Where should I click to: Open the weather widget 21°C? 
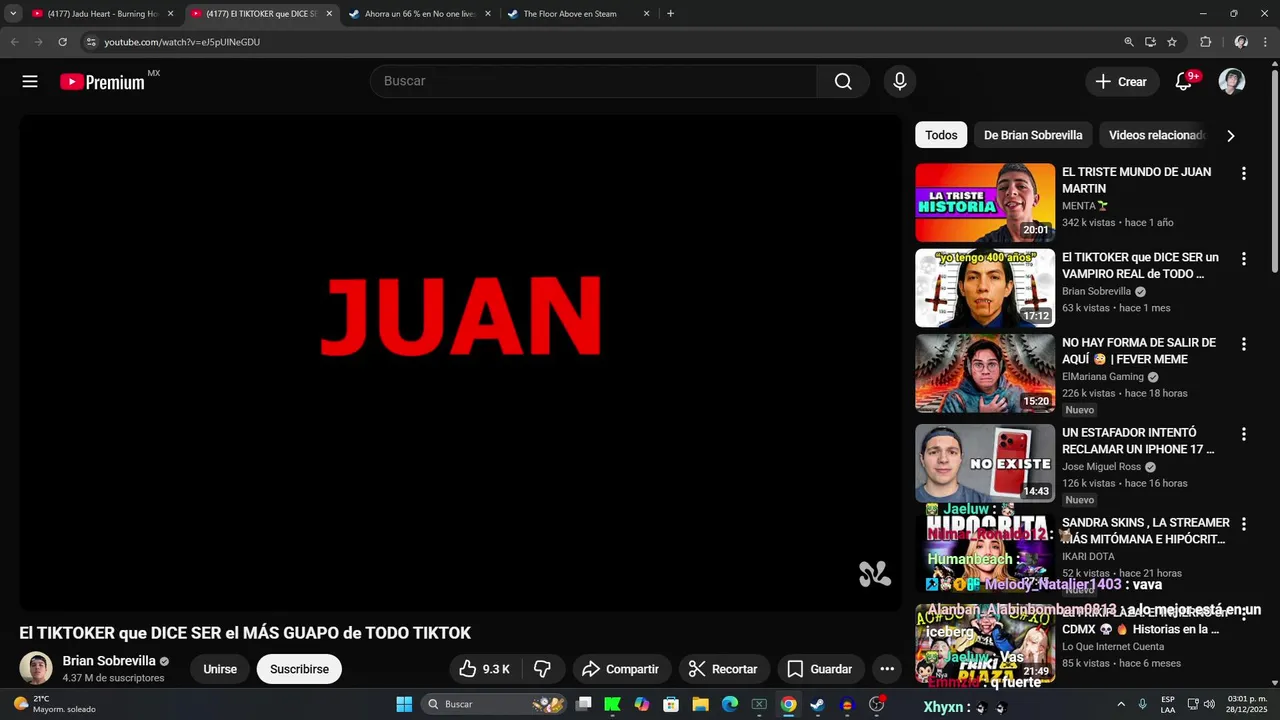tap(55, 704)
